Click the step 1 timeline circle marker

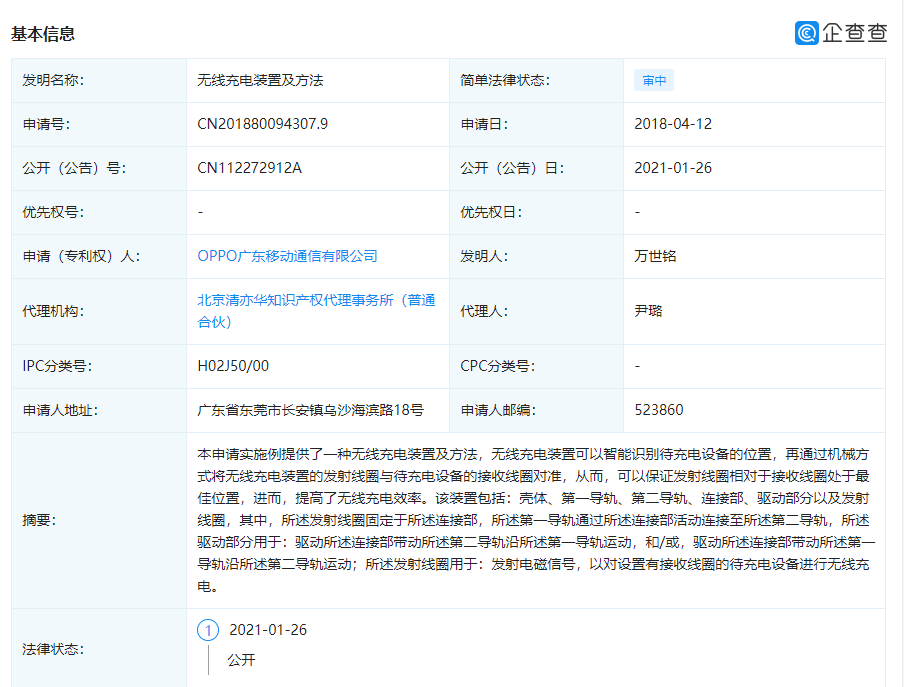click(x=208, y=630)
